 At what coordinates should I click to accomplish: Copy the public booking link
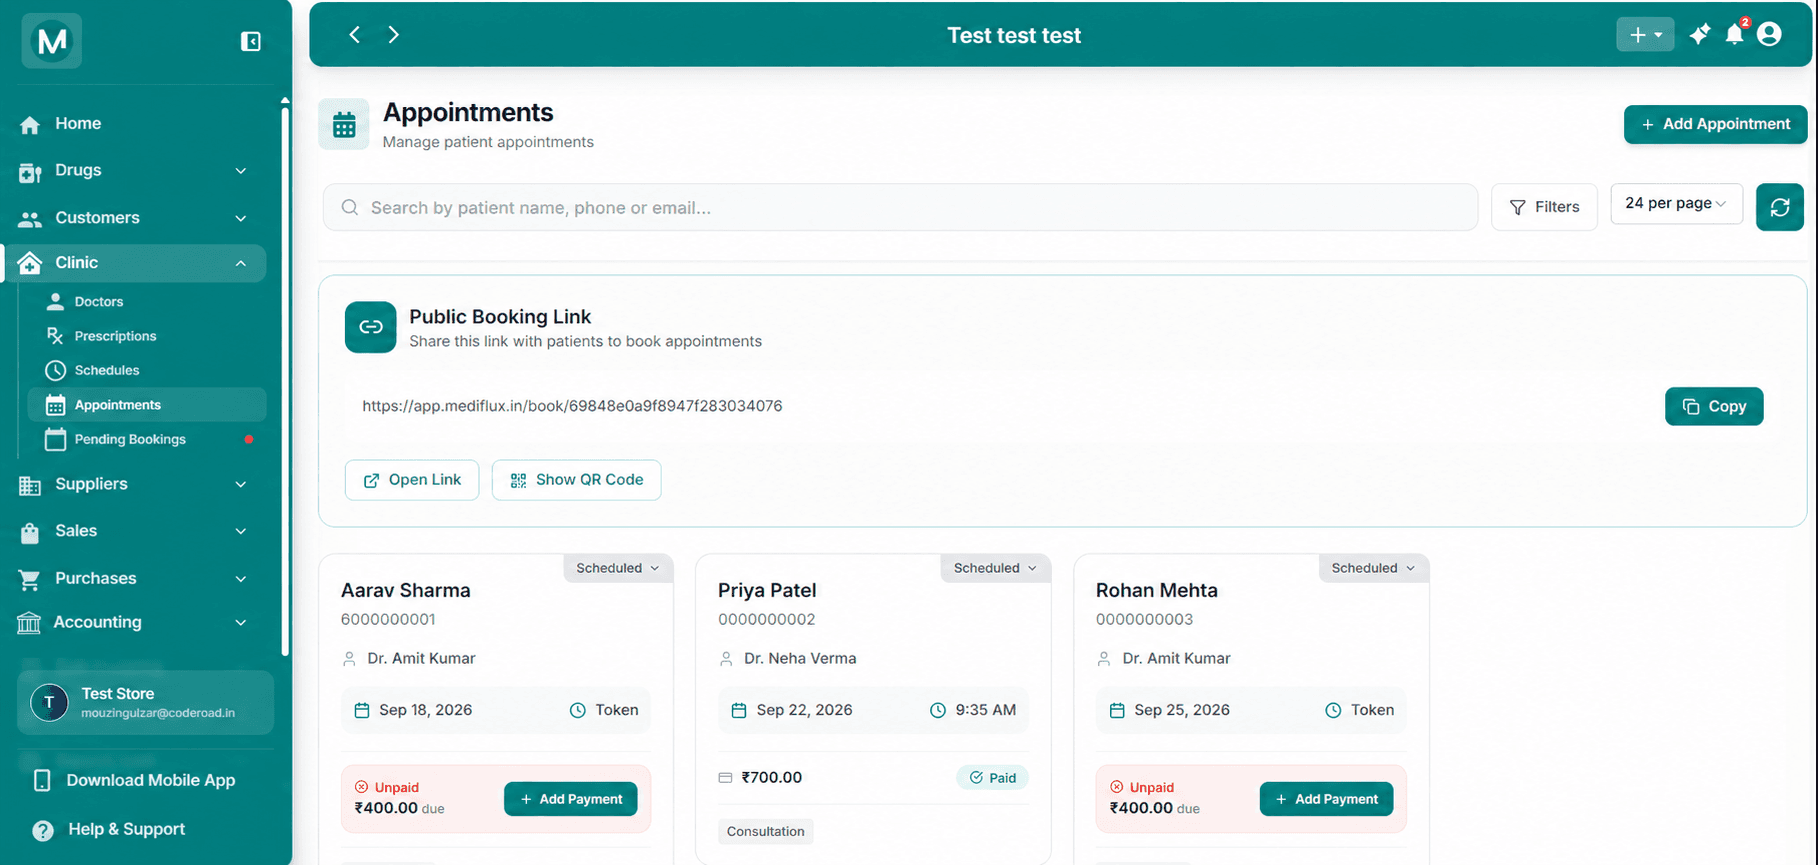pyautogui.click(x=1714, y=406)
